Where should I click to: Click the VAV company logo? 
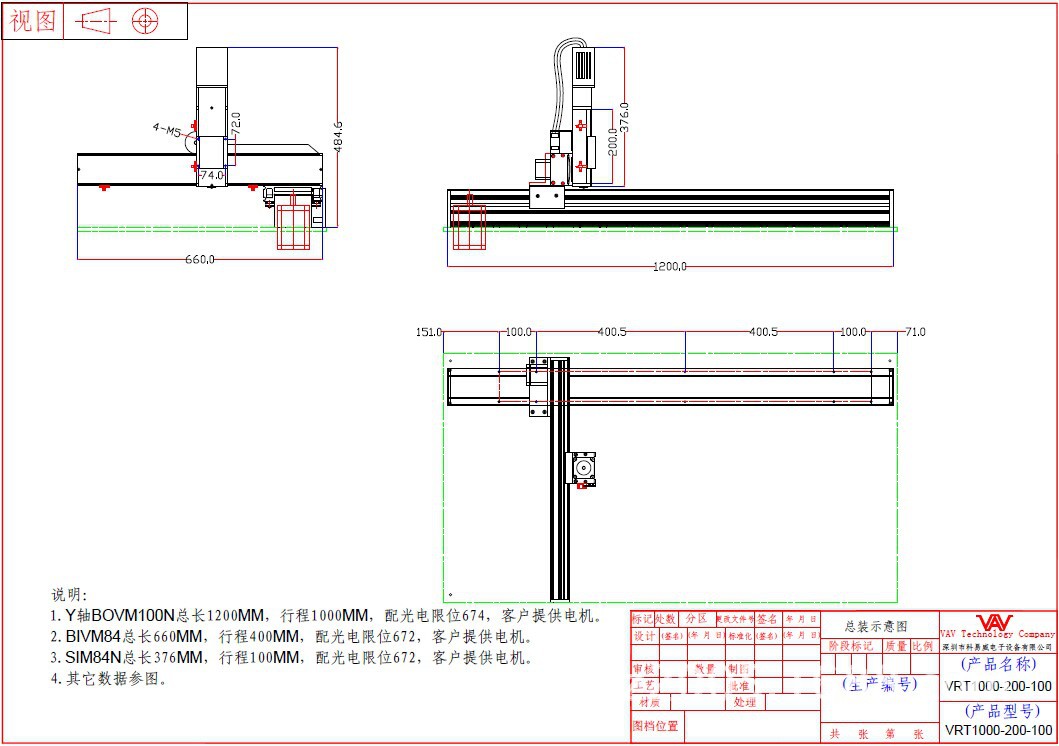coord(994,622)
